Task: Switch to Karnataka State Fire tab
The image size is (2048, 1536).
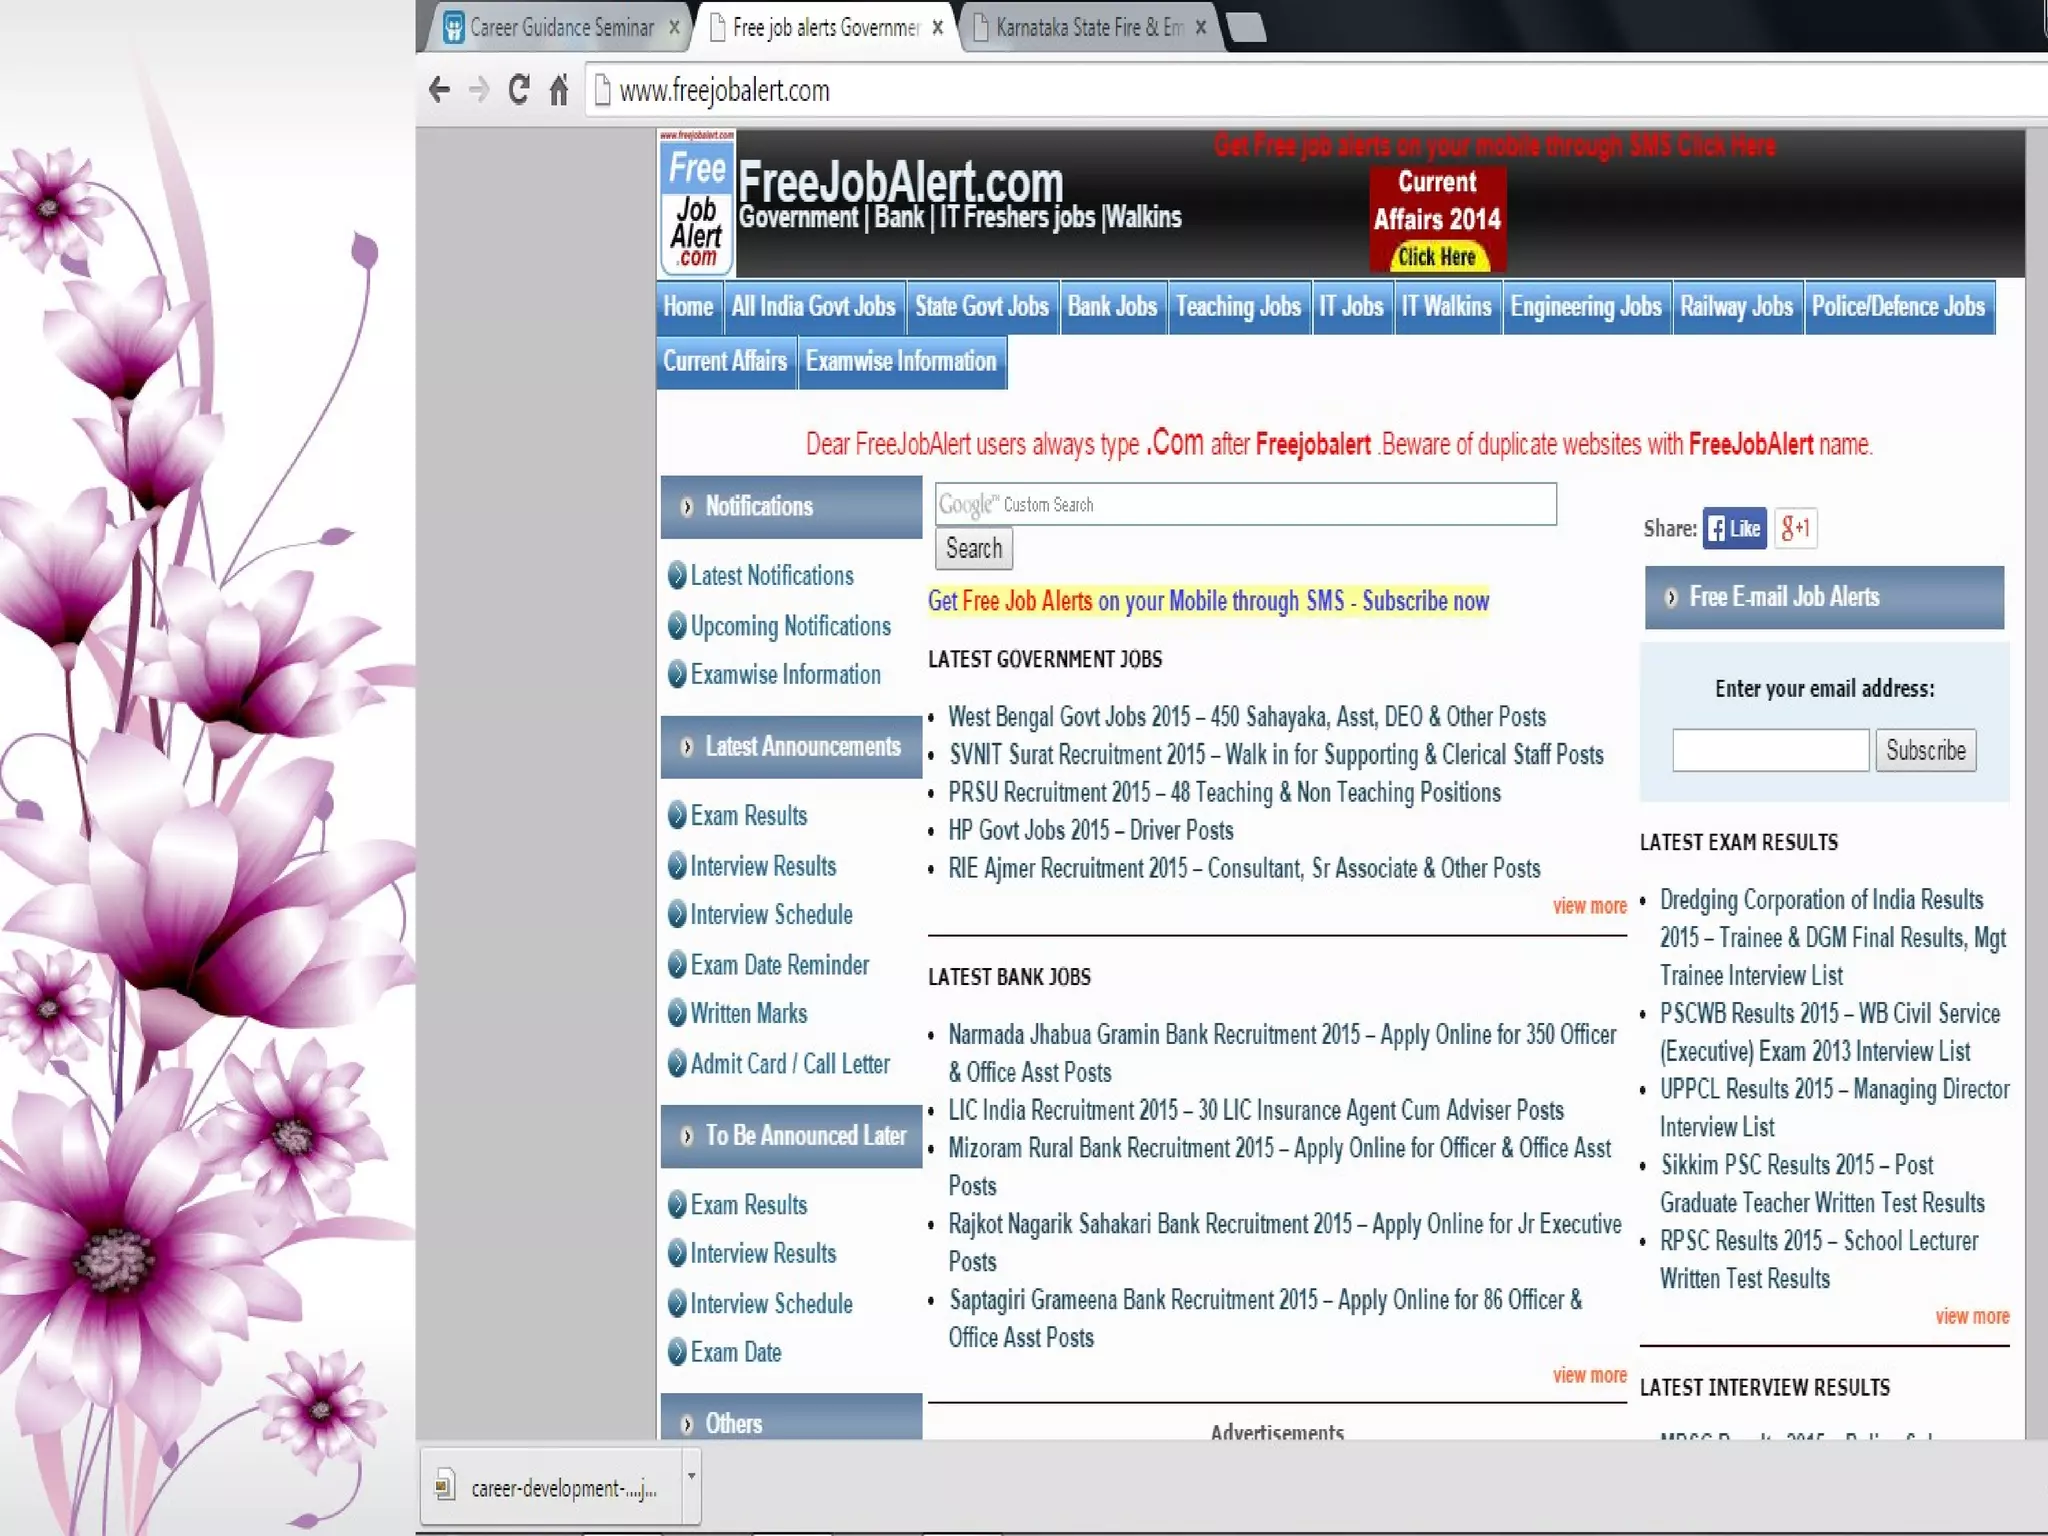Action: (1088, 27)
